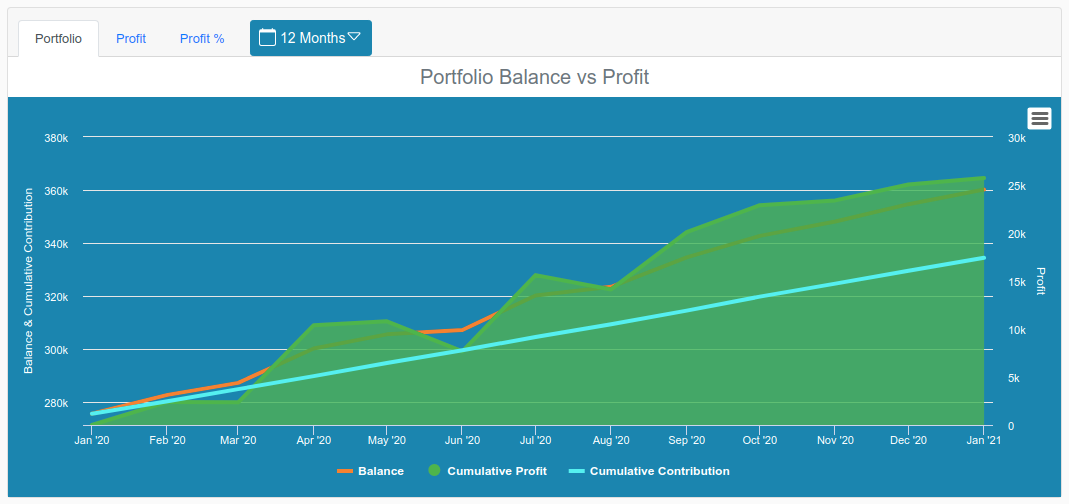The width and height of the screenshot is (1069, 504).
Task: Click the cyan Cumulative Contribution legend swatch
Action: (577, 471)
